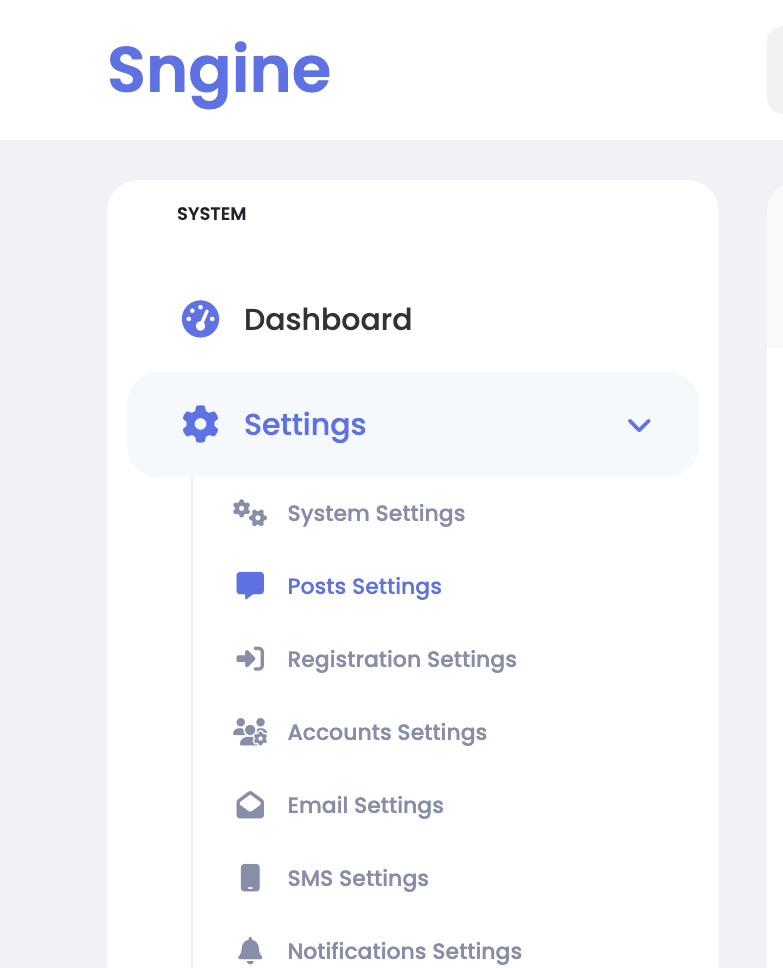Open Email Settings
783x968 pixels.
coord(366,805)
